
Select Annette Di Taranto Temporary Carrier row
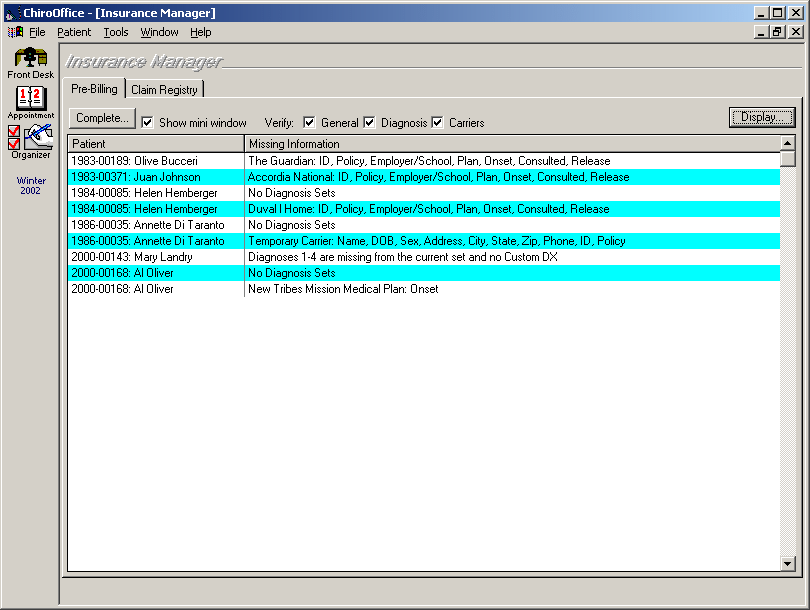(x=424, y=241)
